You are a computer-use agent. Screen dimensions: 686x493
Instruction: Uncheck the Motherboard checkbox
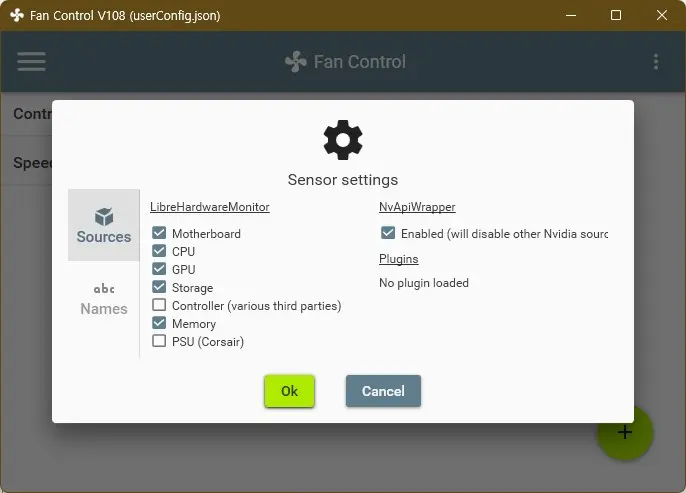click(x=159, y=233)
